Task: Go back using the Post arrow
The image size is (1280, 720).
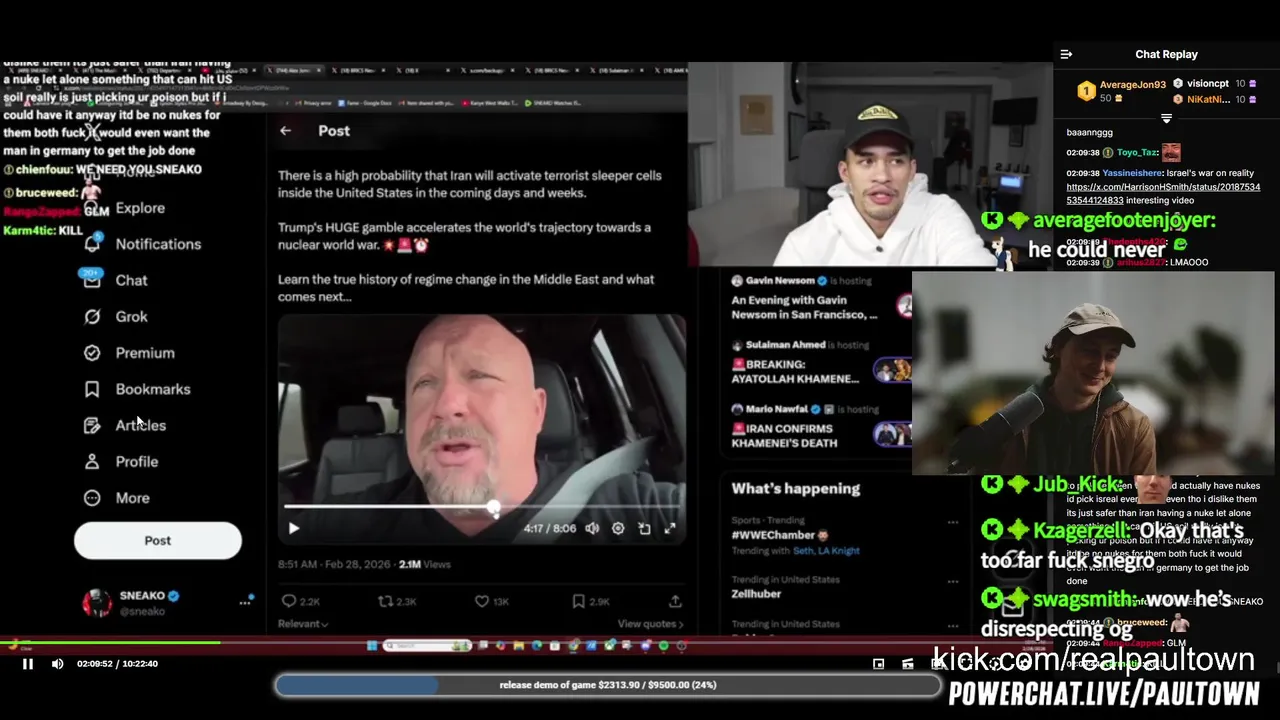Action: point(286,131)
